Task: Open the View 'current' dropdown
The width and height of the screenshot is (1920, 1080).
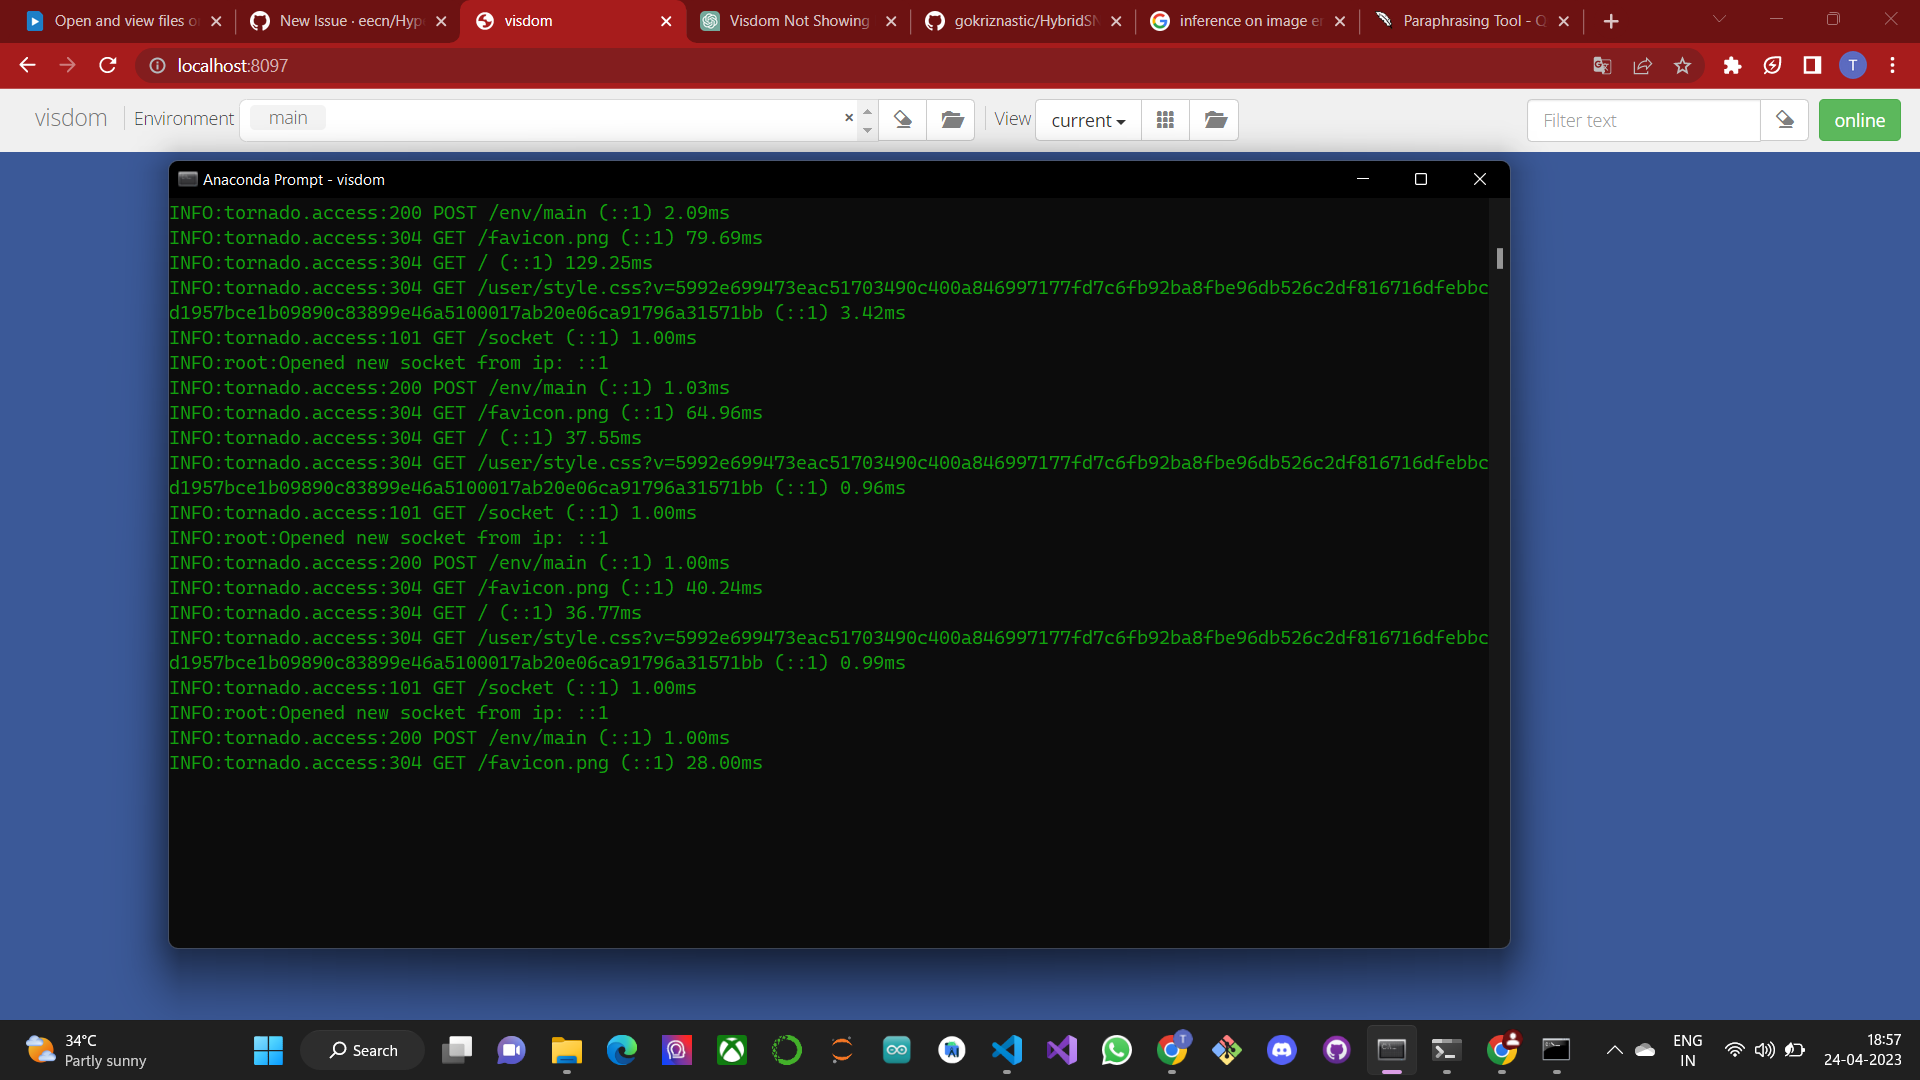Action: (1087, 120)
